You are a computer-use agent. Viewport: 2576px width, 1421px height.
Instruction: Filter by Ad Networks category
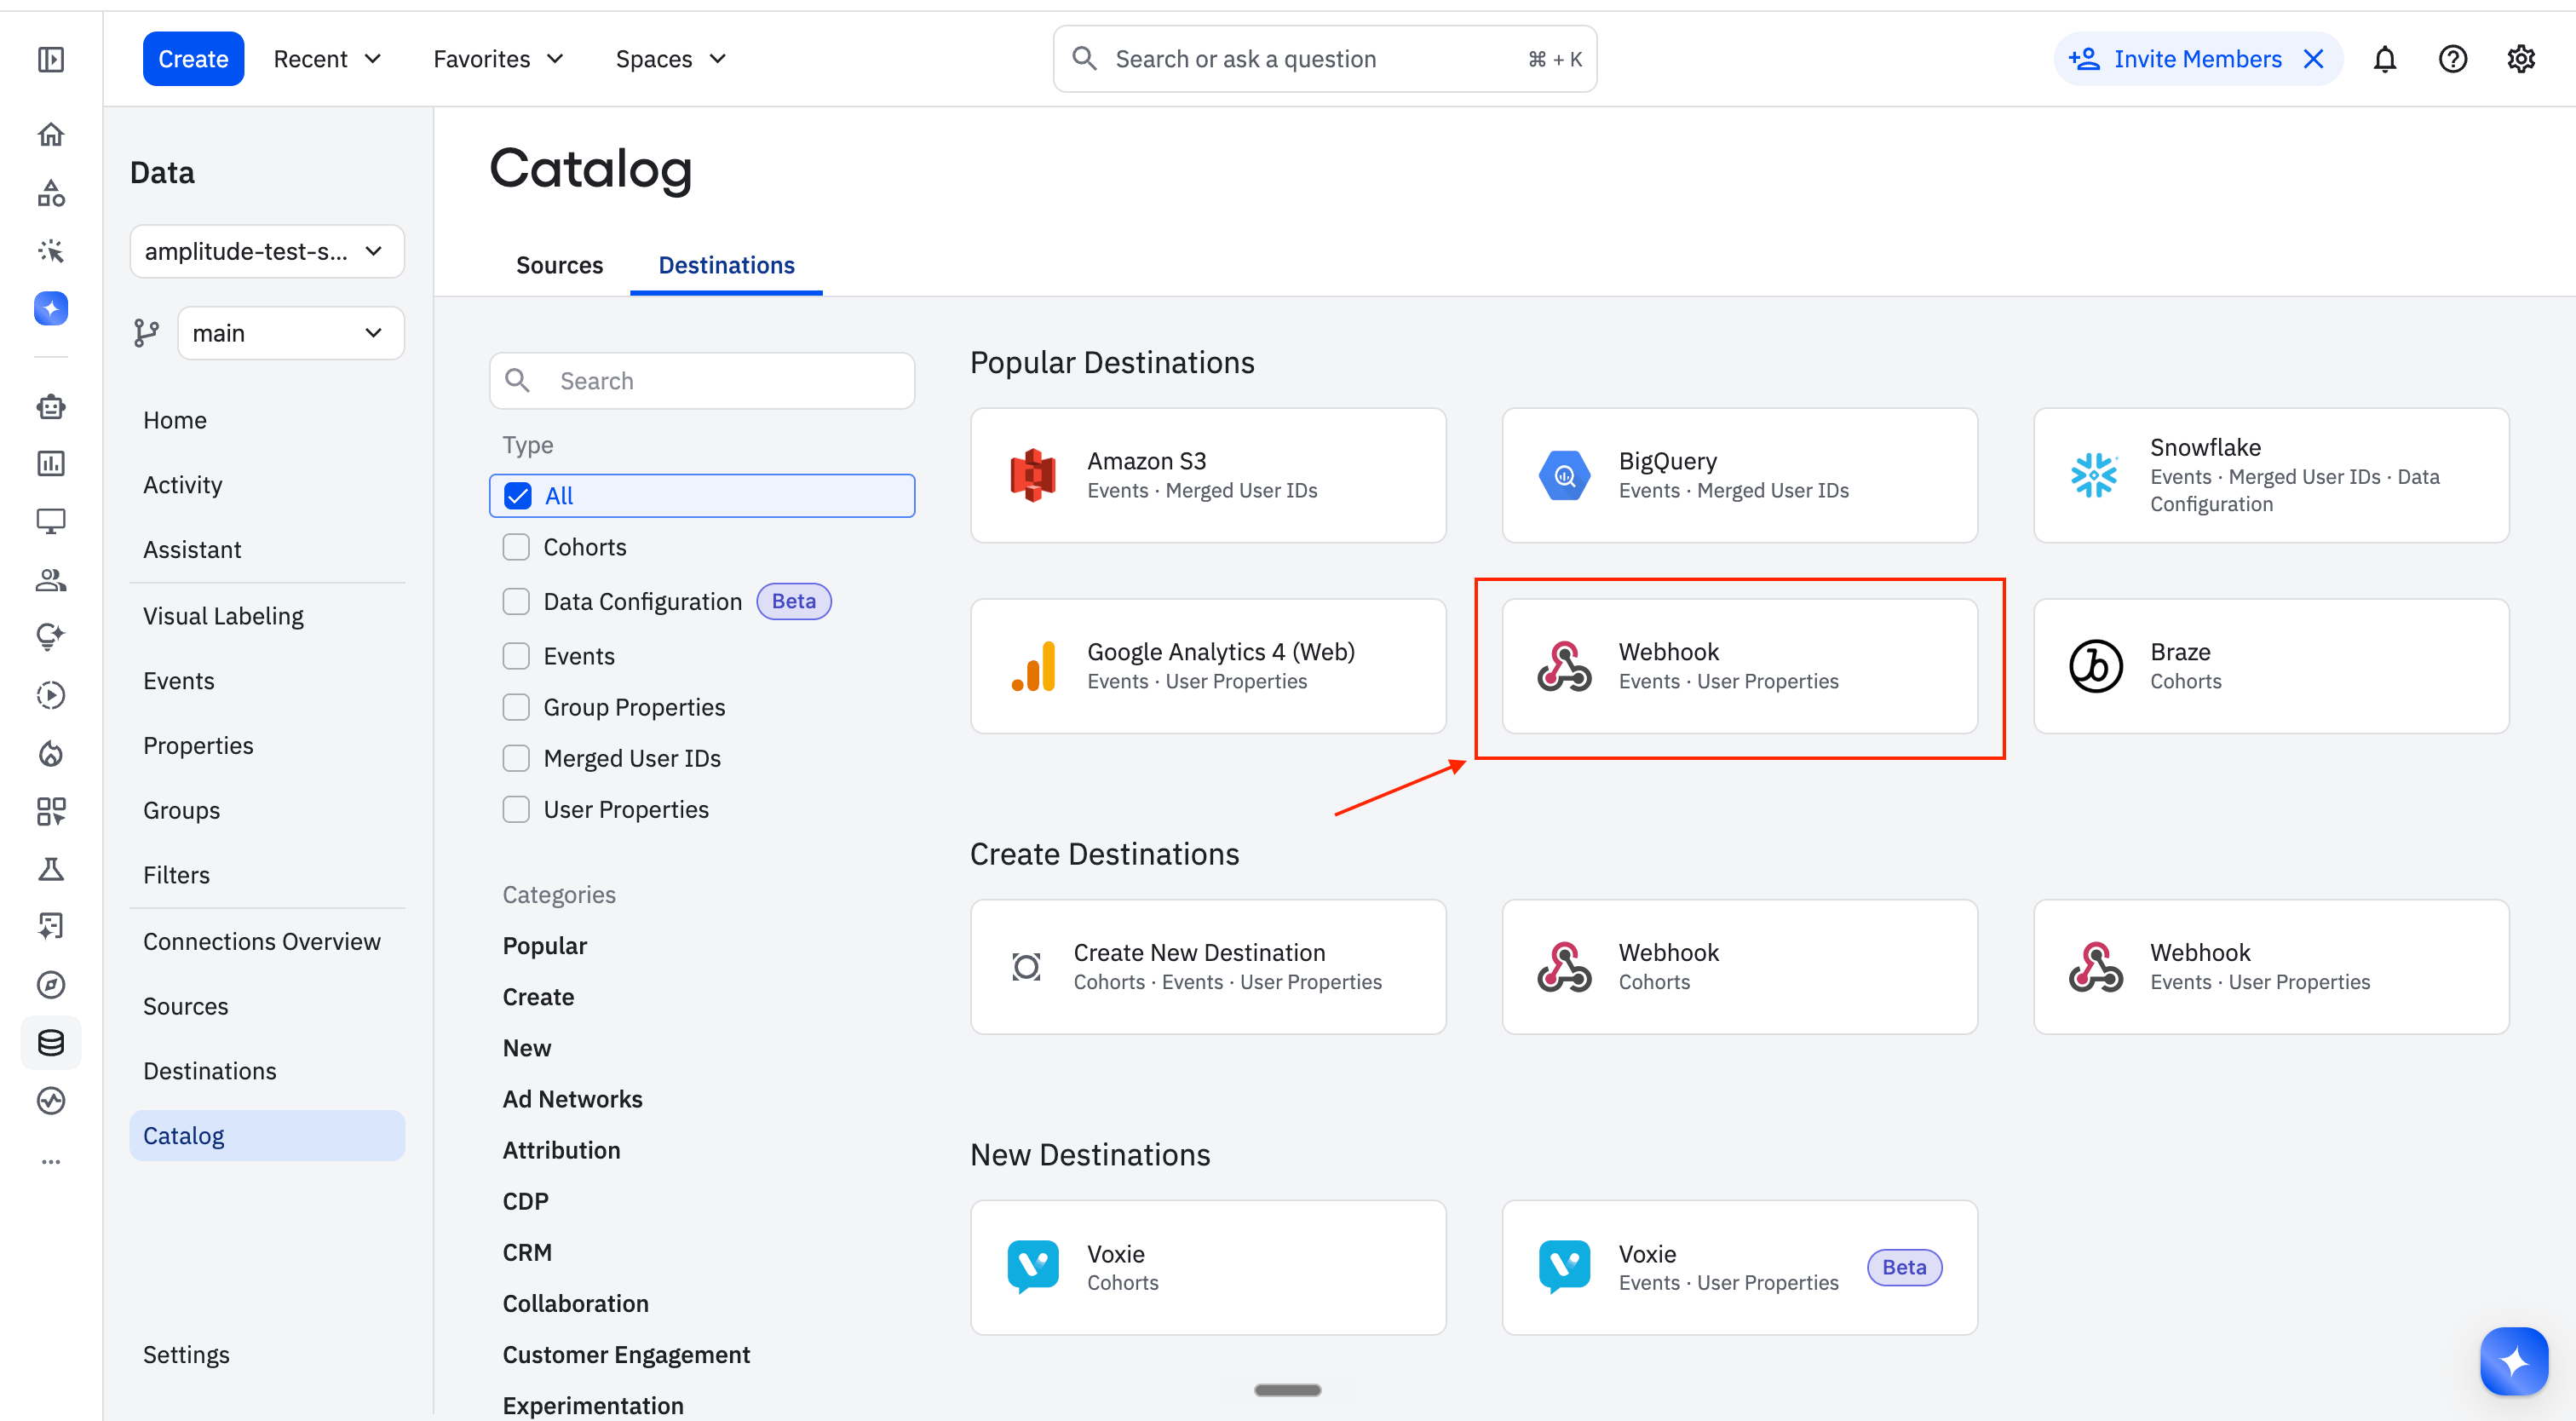572,1099
